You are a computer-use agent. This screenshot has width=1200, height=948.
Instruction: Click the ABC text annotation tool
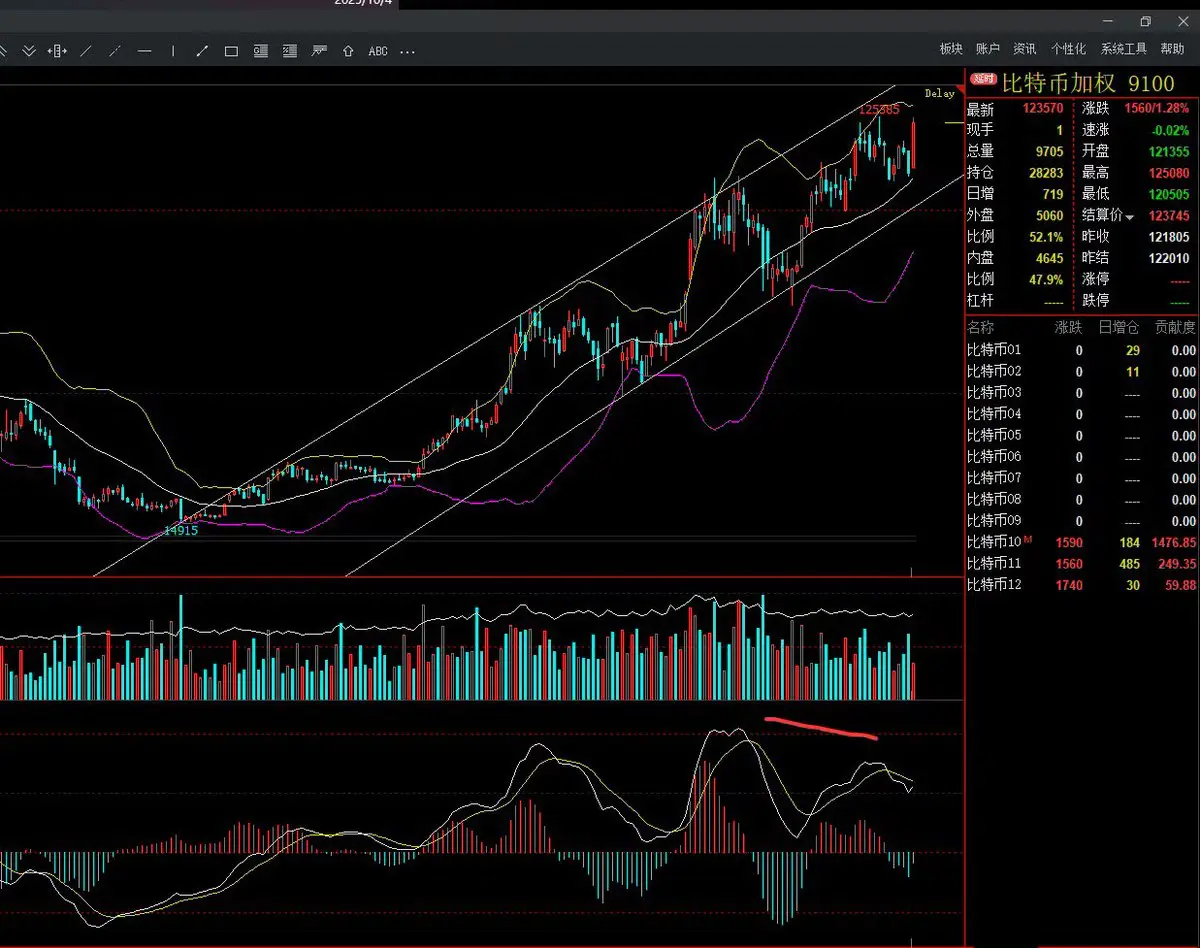pyautogui.click(x=378, y=51)
